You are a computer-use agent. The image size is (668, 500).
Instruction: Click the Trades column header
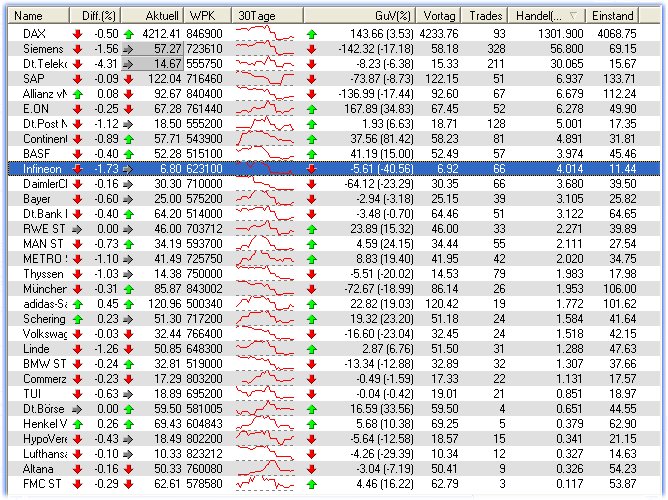coord(485,16)
